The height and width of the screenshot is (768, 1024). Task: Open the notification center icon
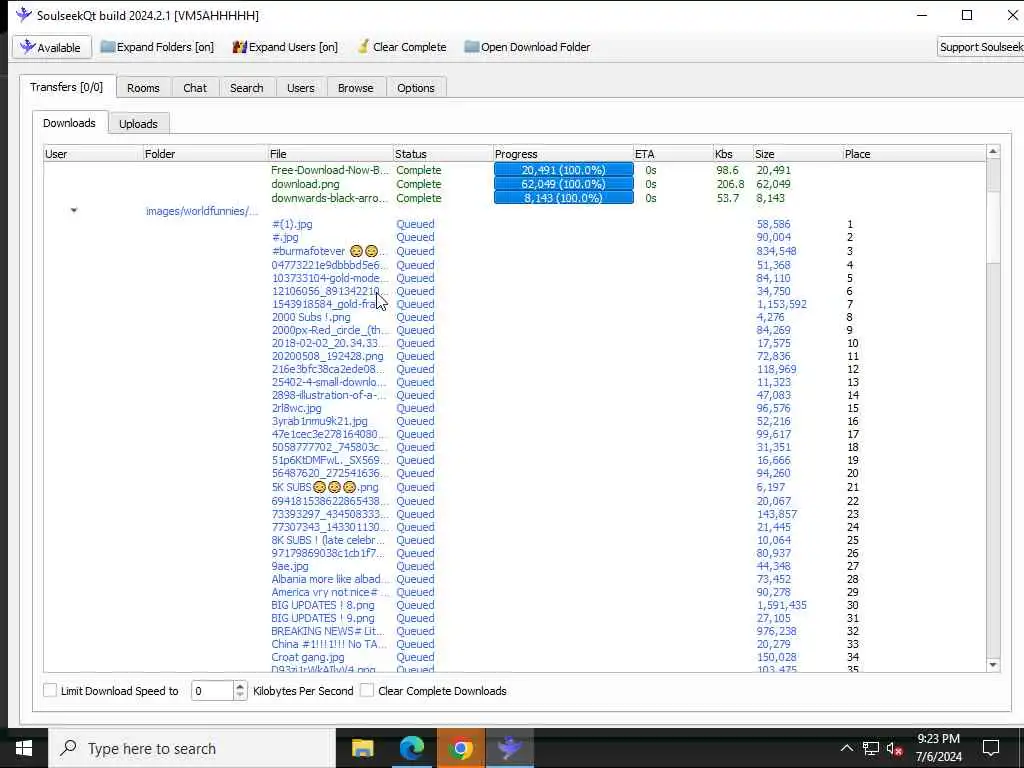[x=991, y=748]
